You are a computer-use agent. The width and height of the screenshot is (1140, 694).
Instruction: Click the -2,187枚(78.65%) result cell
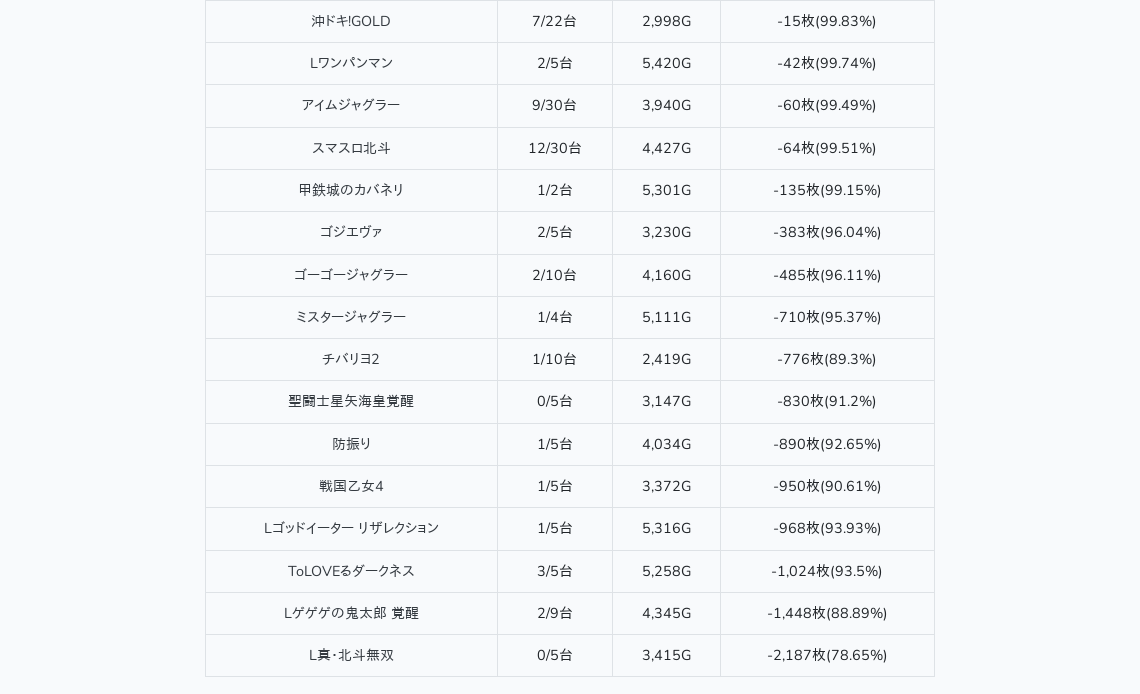coord(827,655)
